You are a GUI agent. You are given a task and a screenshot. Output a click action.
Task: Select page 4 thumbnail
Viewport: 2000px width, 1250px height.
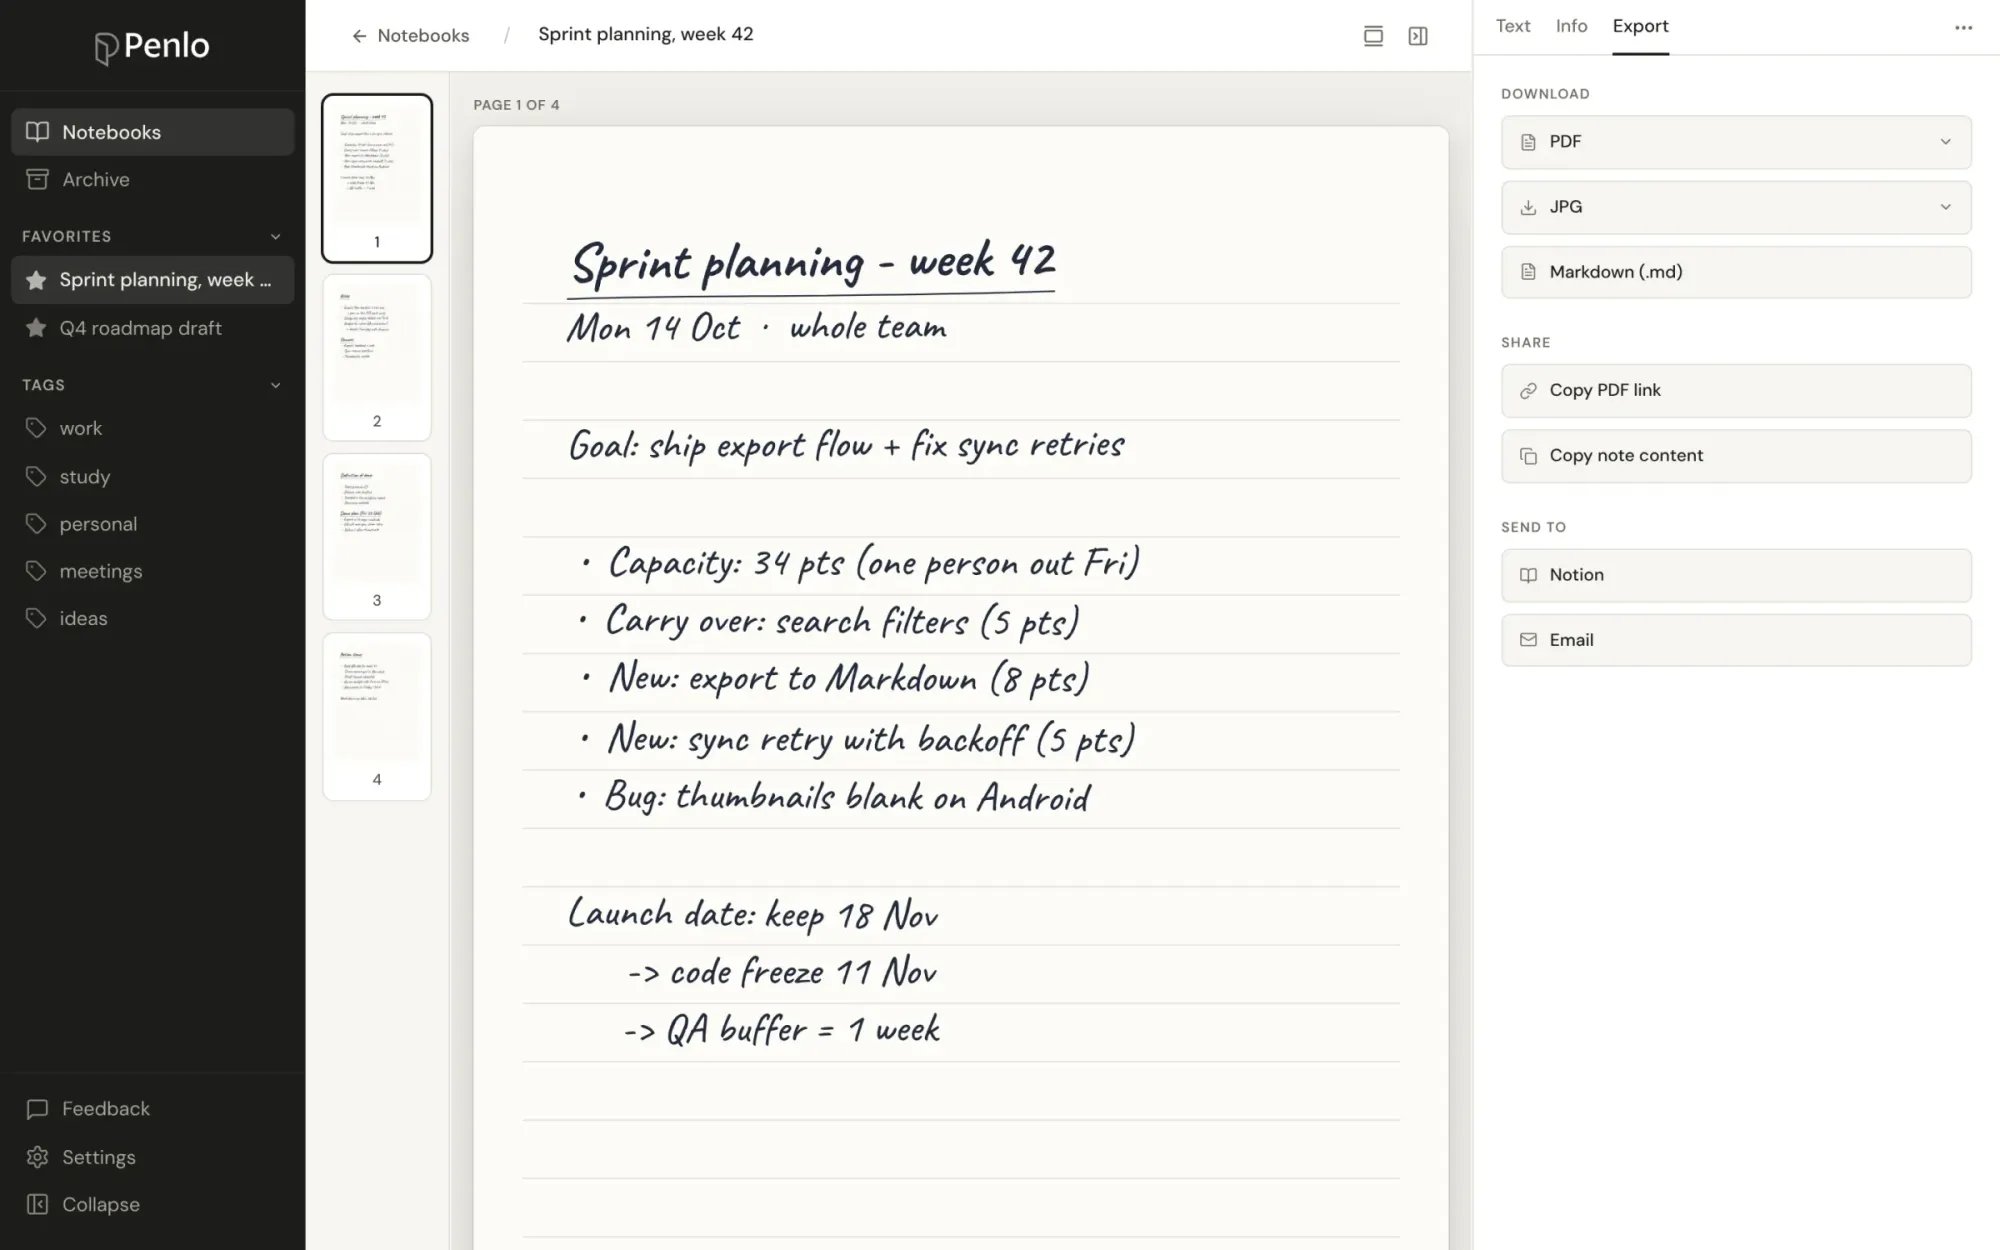(x=377, y=716)
